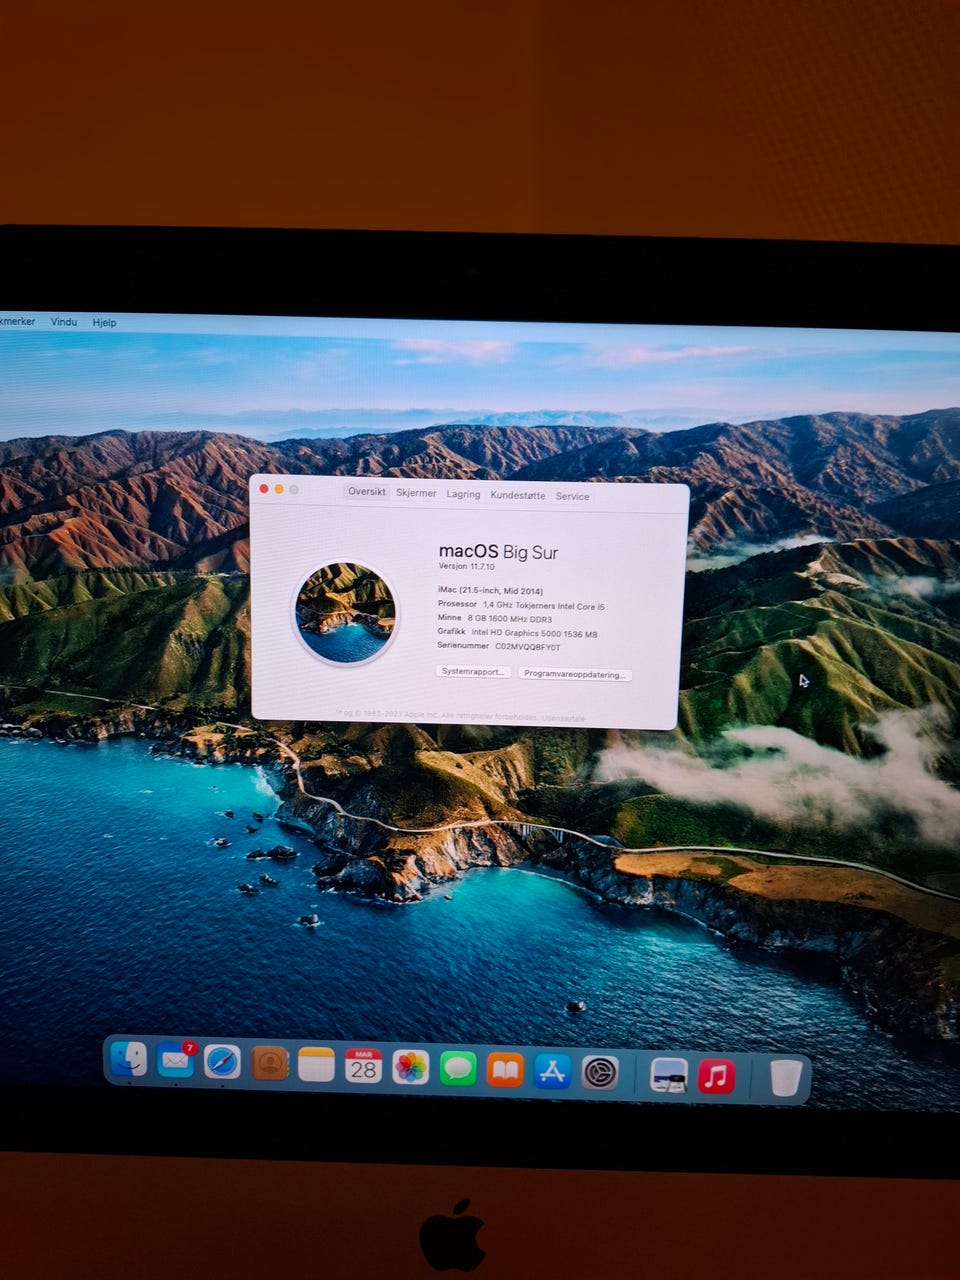
Task: Launch Safari from the Dock
Action: 222,1061
